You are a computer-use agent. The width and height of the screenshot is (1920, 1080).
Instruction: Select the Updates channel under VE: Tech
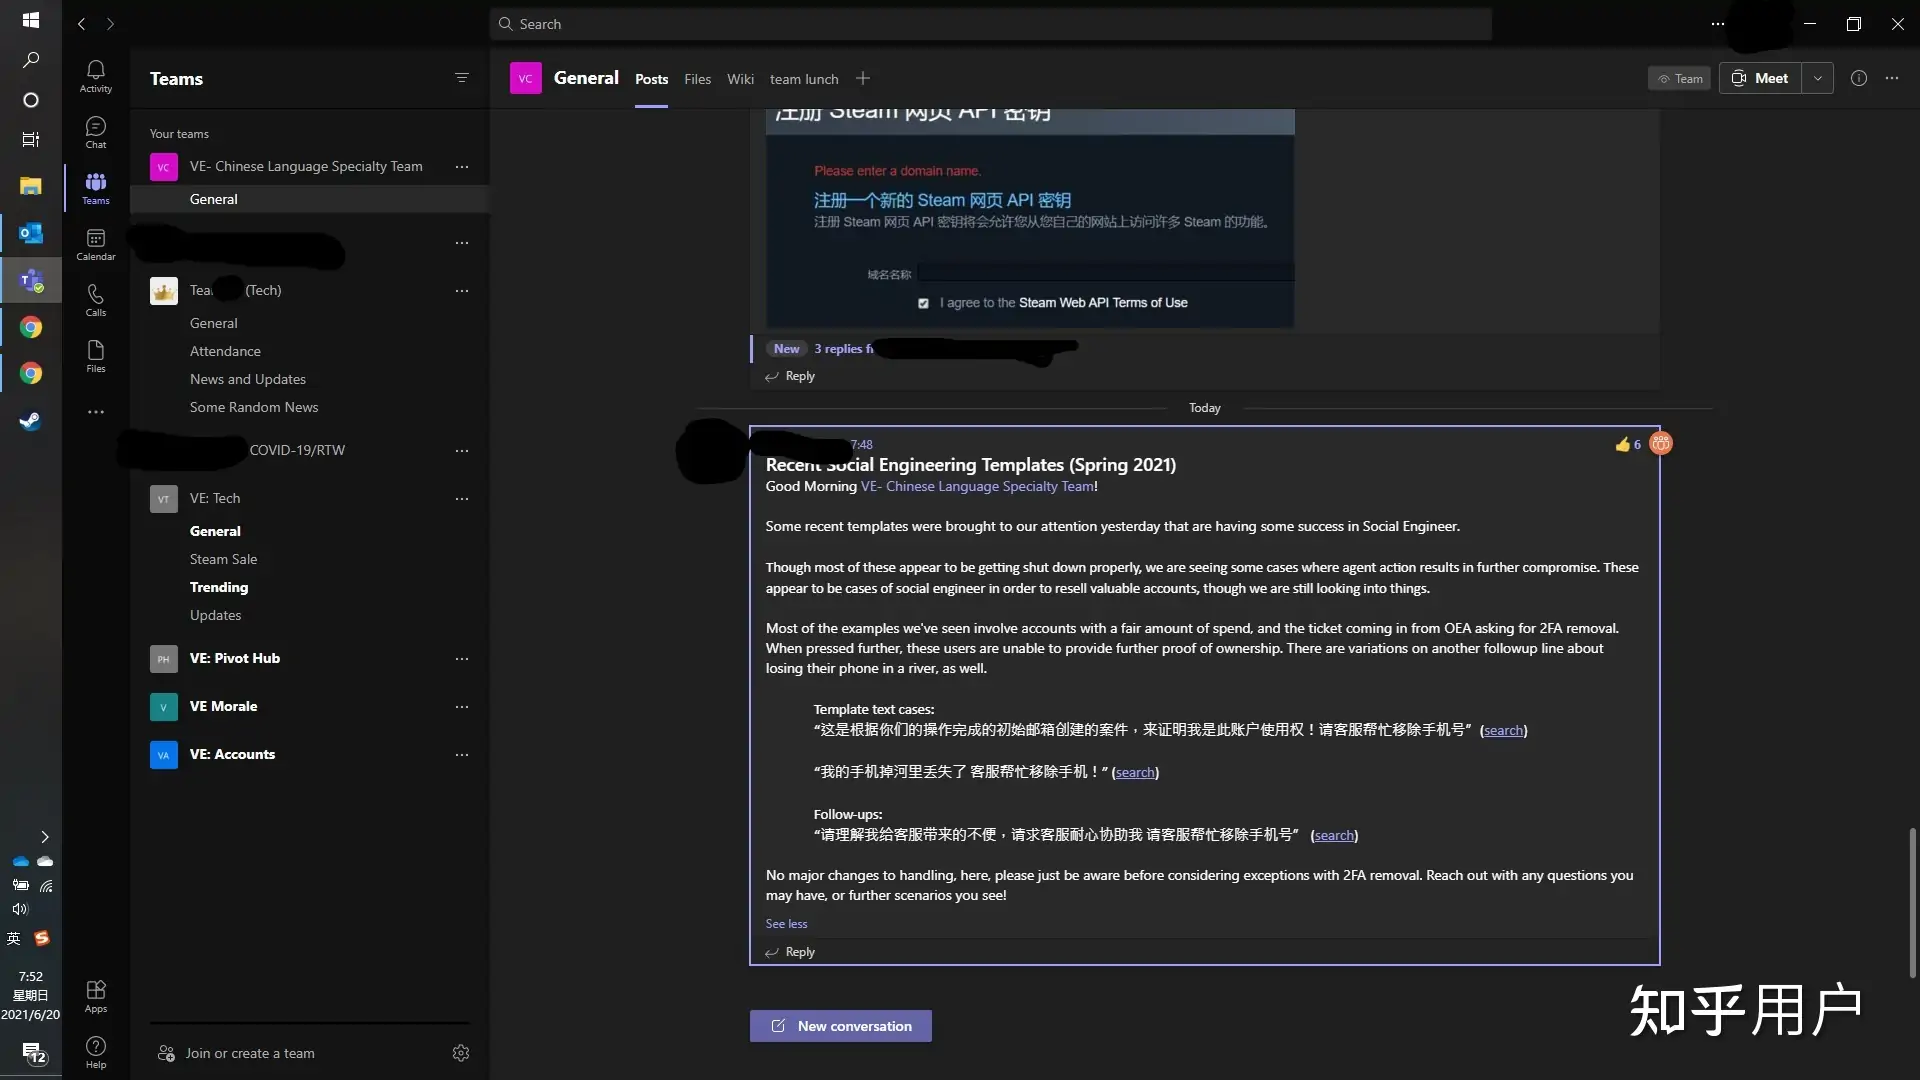[x=215, y=615]
